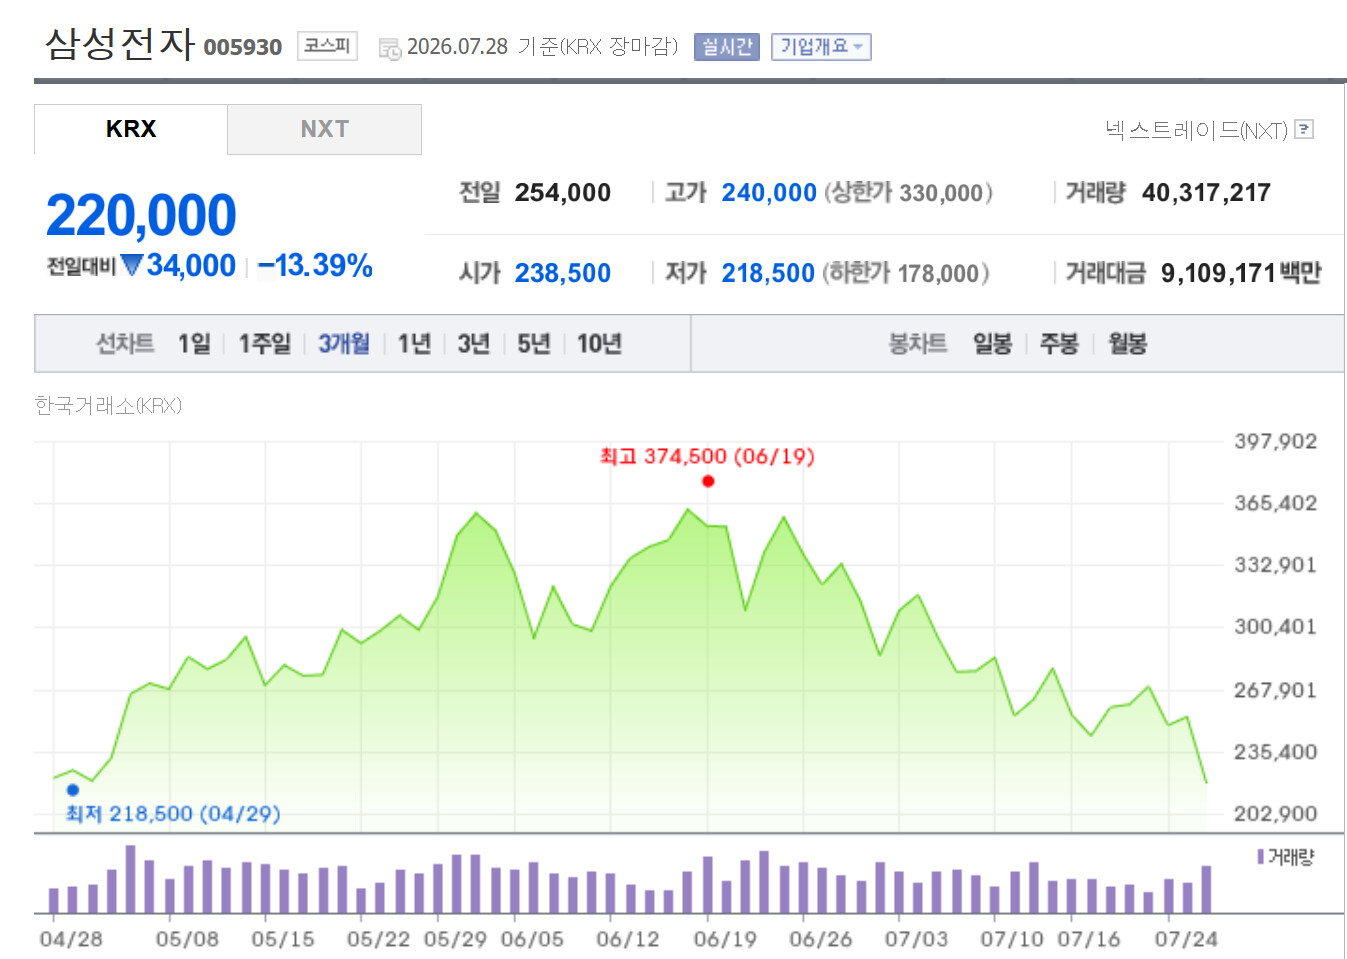Click the opening price value 238,500
The height and width of the screenshot is (959, 1347).
click(x=563, y=273)
